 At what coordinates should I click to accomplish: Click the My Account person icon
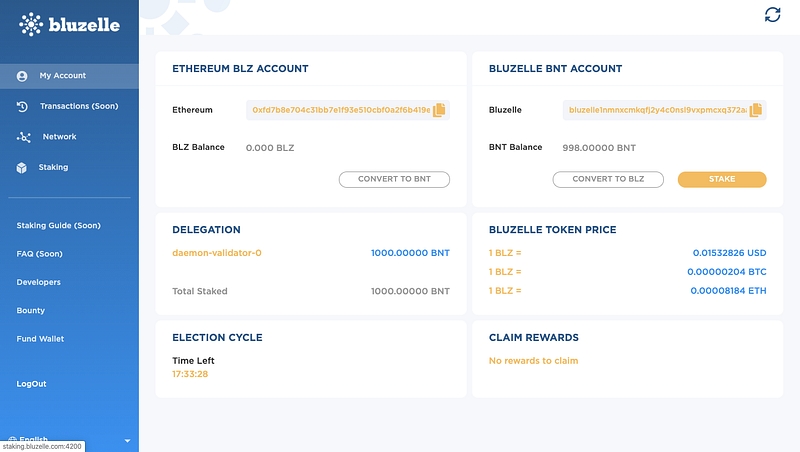coord(22,76)
